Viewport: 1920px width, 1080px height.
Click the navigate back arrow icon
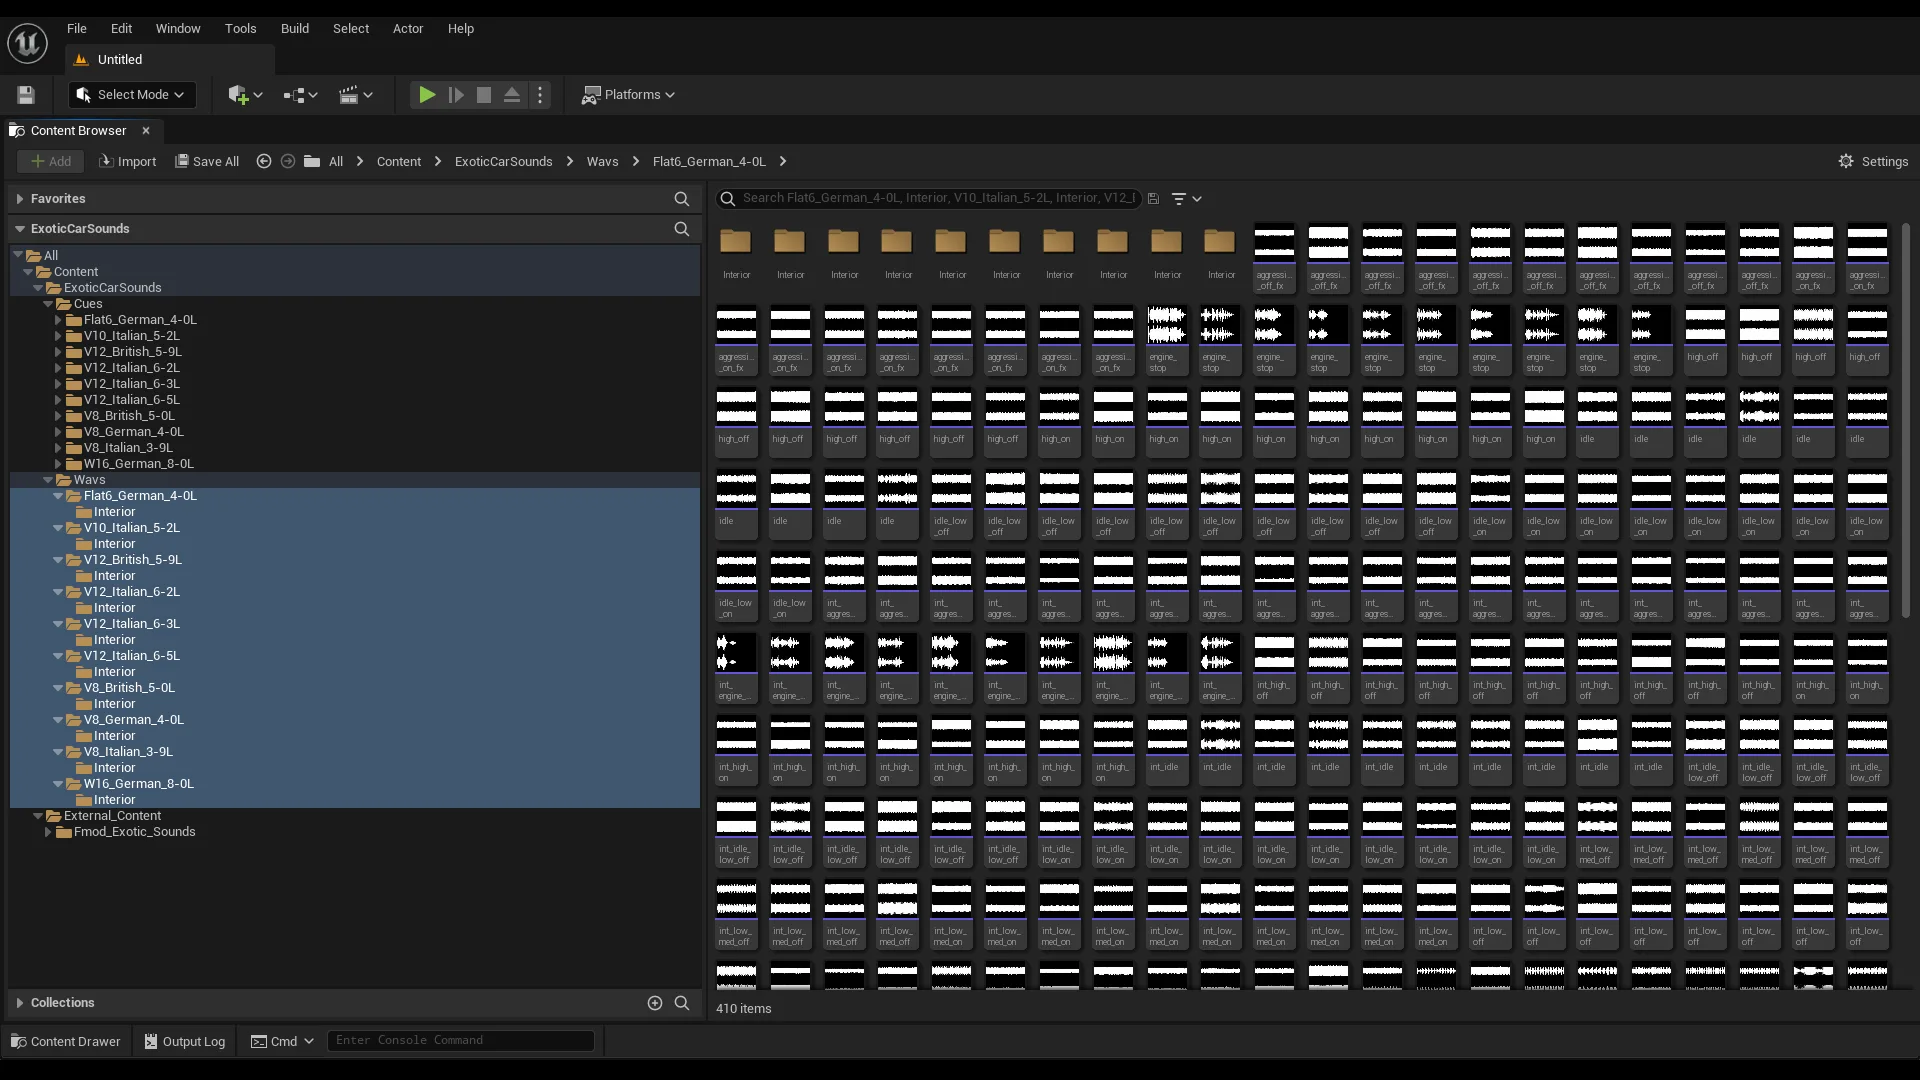point(264,162)
